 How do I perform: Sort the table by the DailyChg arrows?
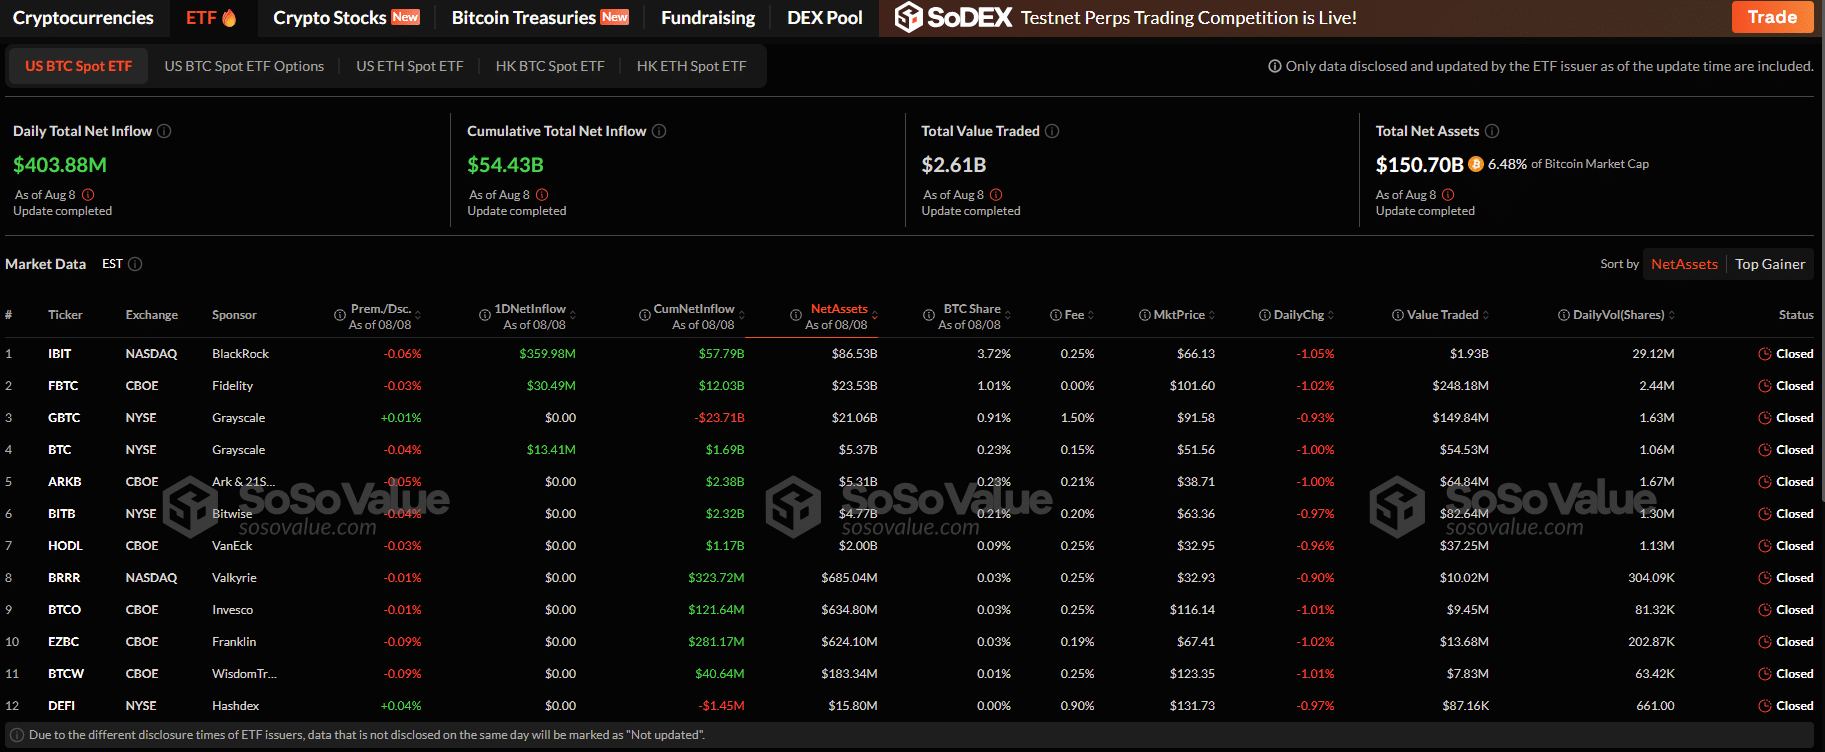1331,315
